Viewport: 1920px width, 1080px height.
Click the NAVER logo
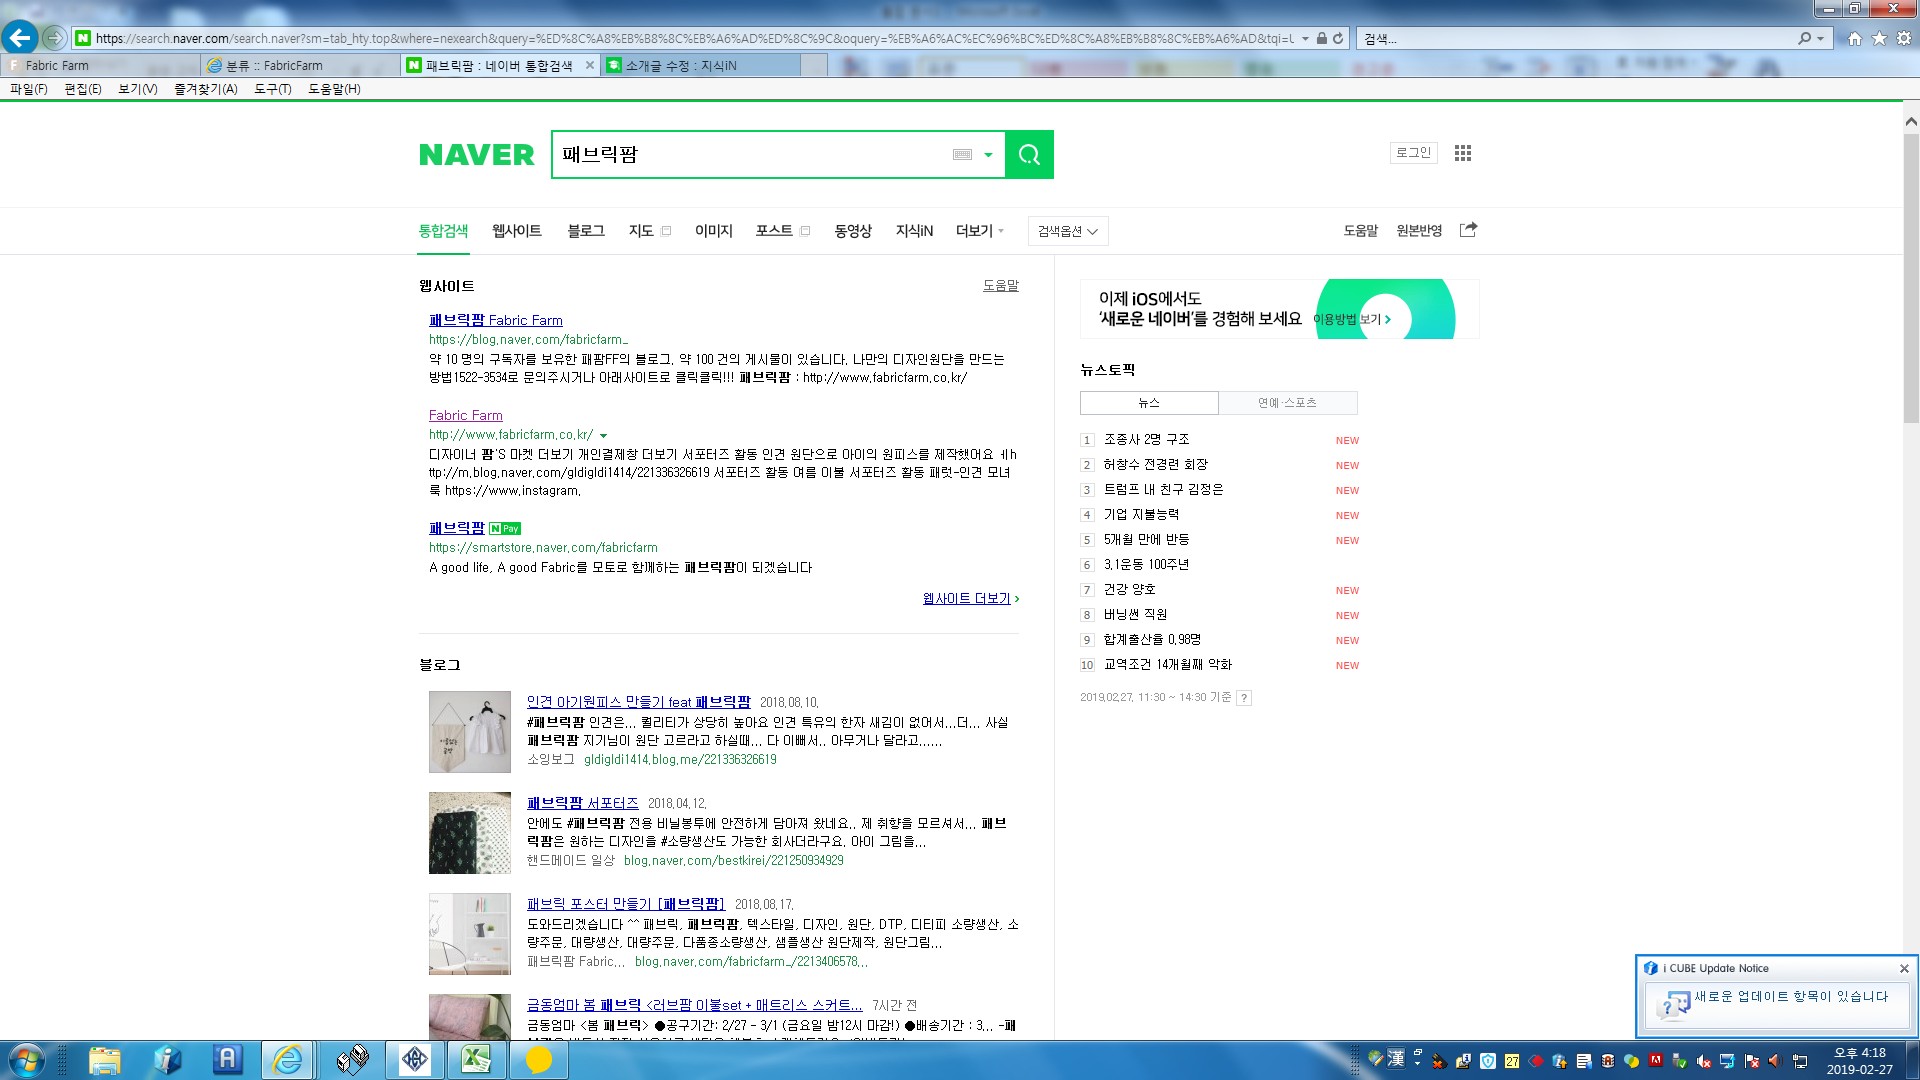[x=477, y=155]
